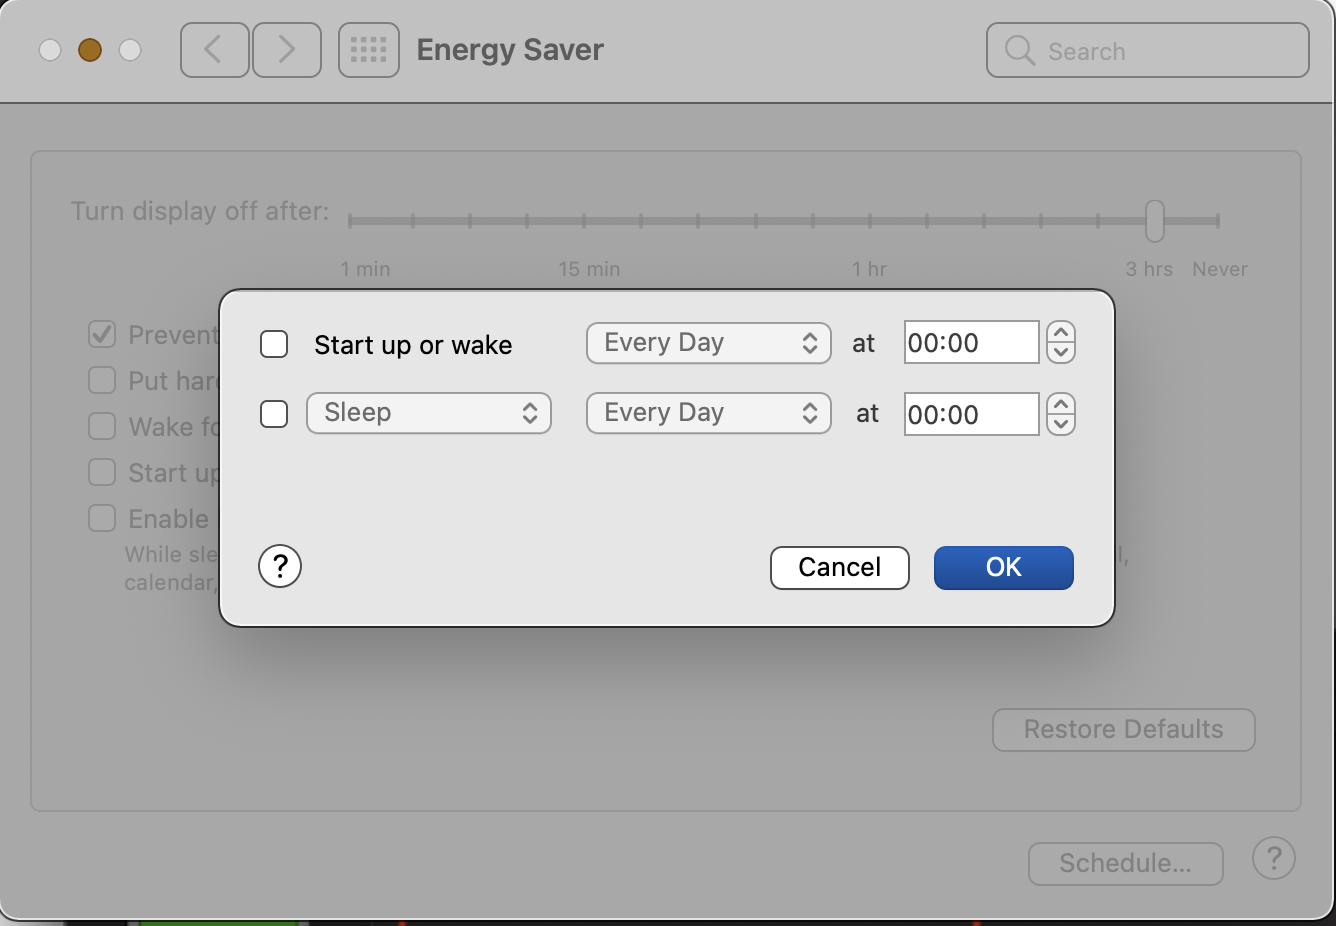
Task: Click the start up time field
Action: pyautogui.click(x=970, y=343)
